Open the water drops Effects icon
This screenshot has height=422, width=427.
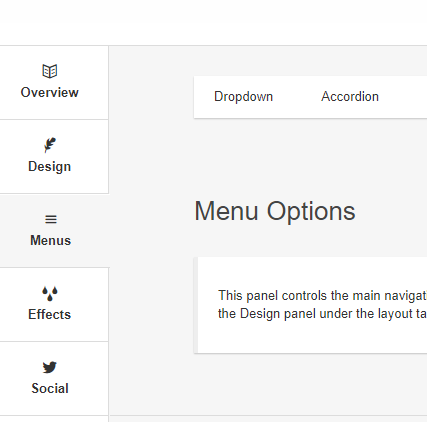50,293
